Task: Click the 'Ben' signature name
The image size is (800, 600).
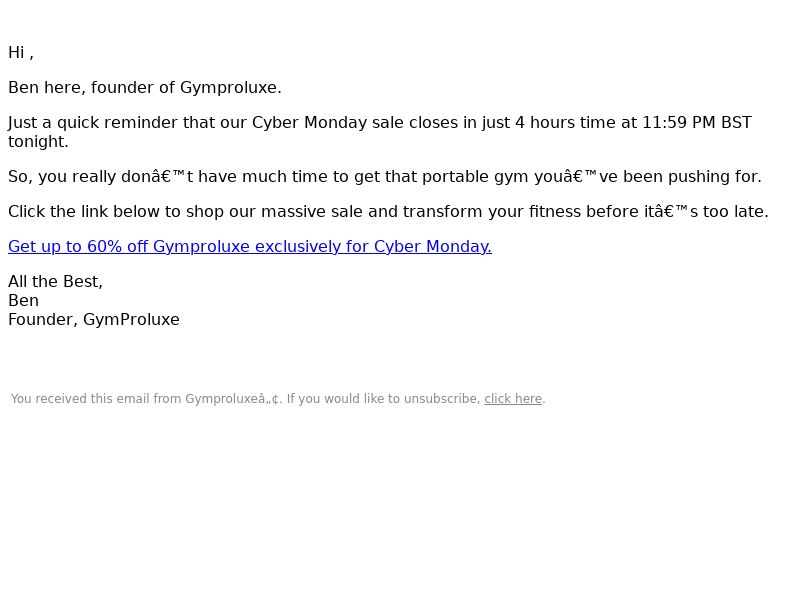Action: (23, 301)
